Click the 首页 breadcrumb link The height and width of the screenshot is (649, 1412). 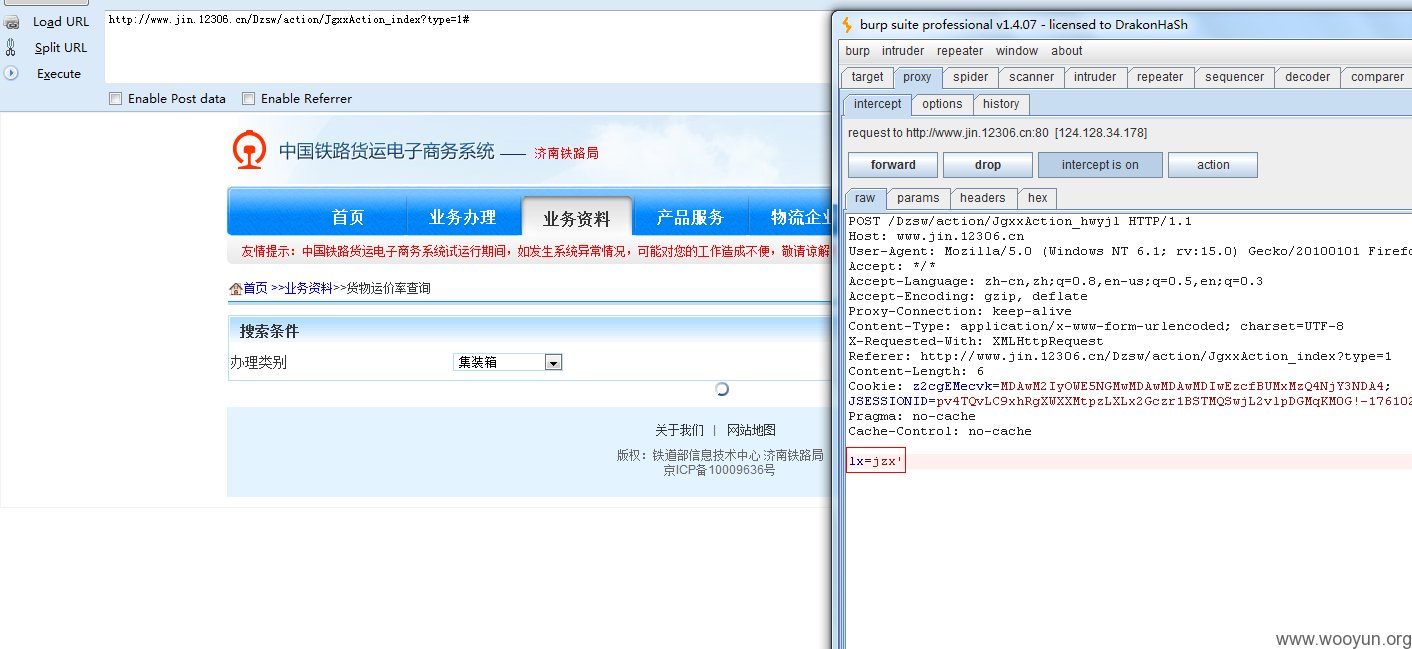(x=256, y=288)
